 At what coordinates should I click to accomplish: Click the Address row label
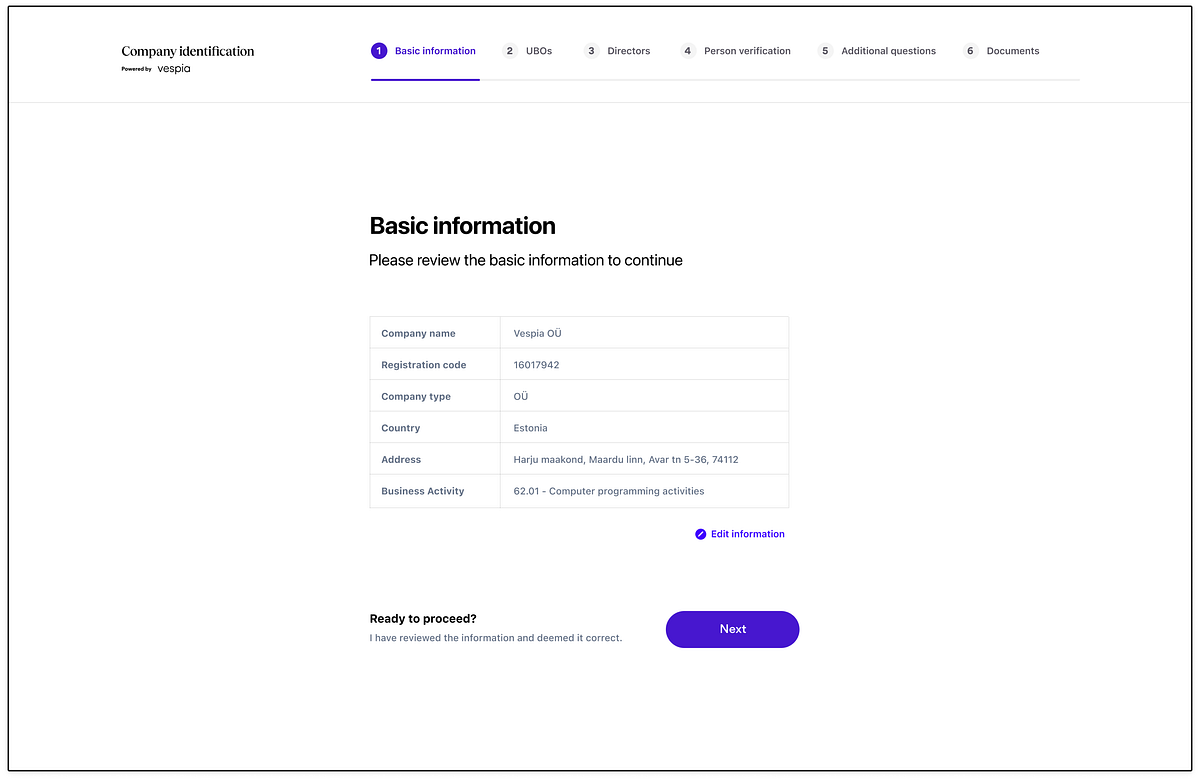pyautogui.click(x=401, y=460)
